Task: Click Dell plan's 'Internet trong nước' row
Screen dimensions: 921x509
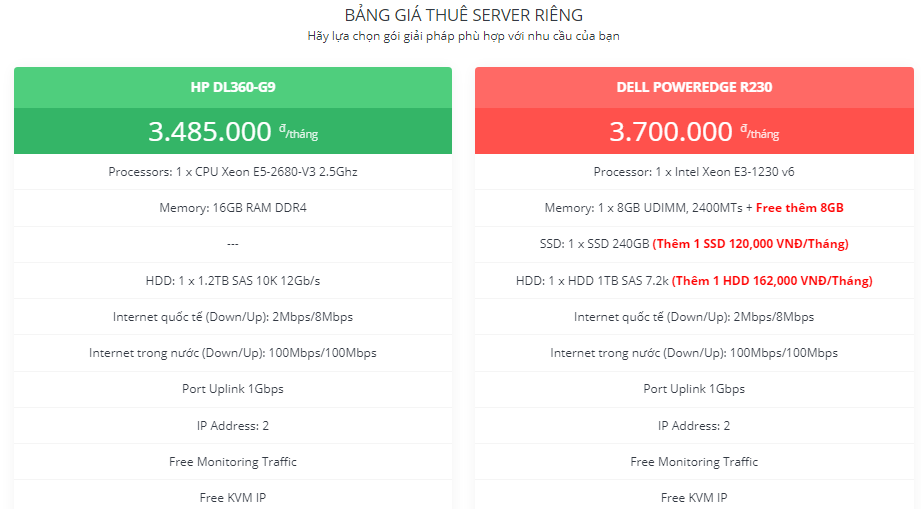Action: point(694,353)
